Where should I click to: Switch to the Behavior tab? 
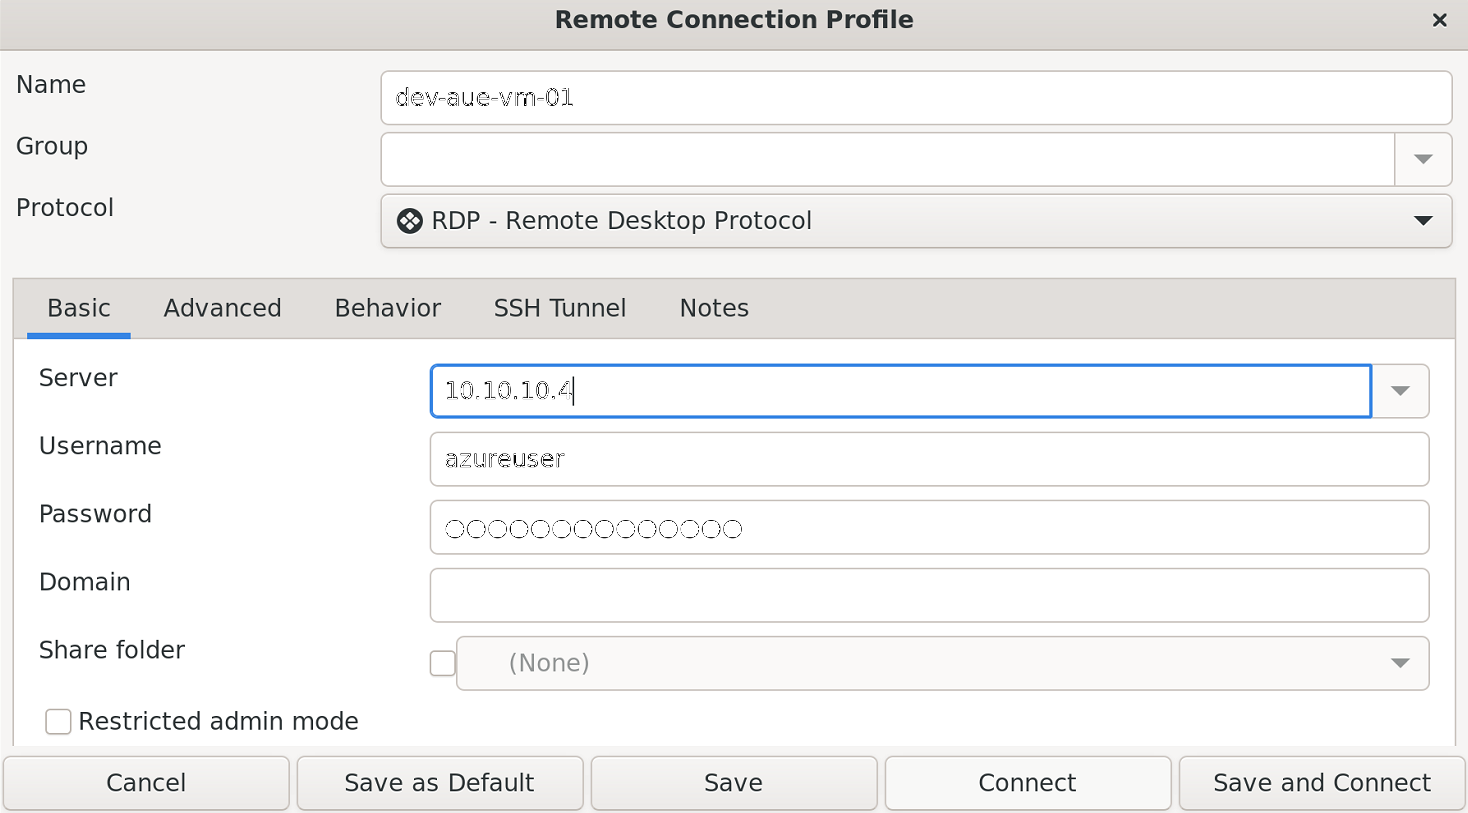point(387,308)
